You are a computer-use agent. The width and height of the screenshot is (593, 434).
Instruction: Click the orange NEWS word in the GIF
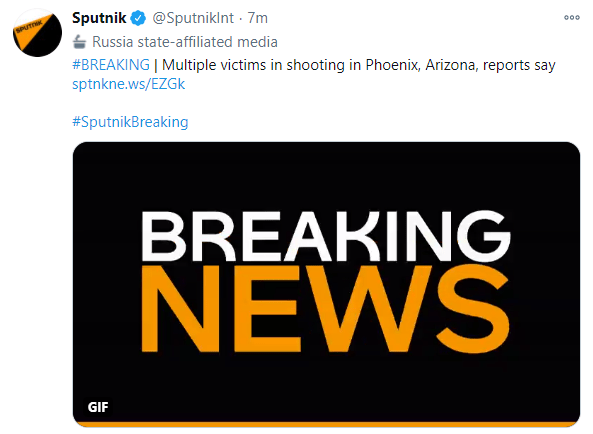pyautogui.click(x=325, y=308)
